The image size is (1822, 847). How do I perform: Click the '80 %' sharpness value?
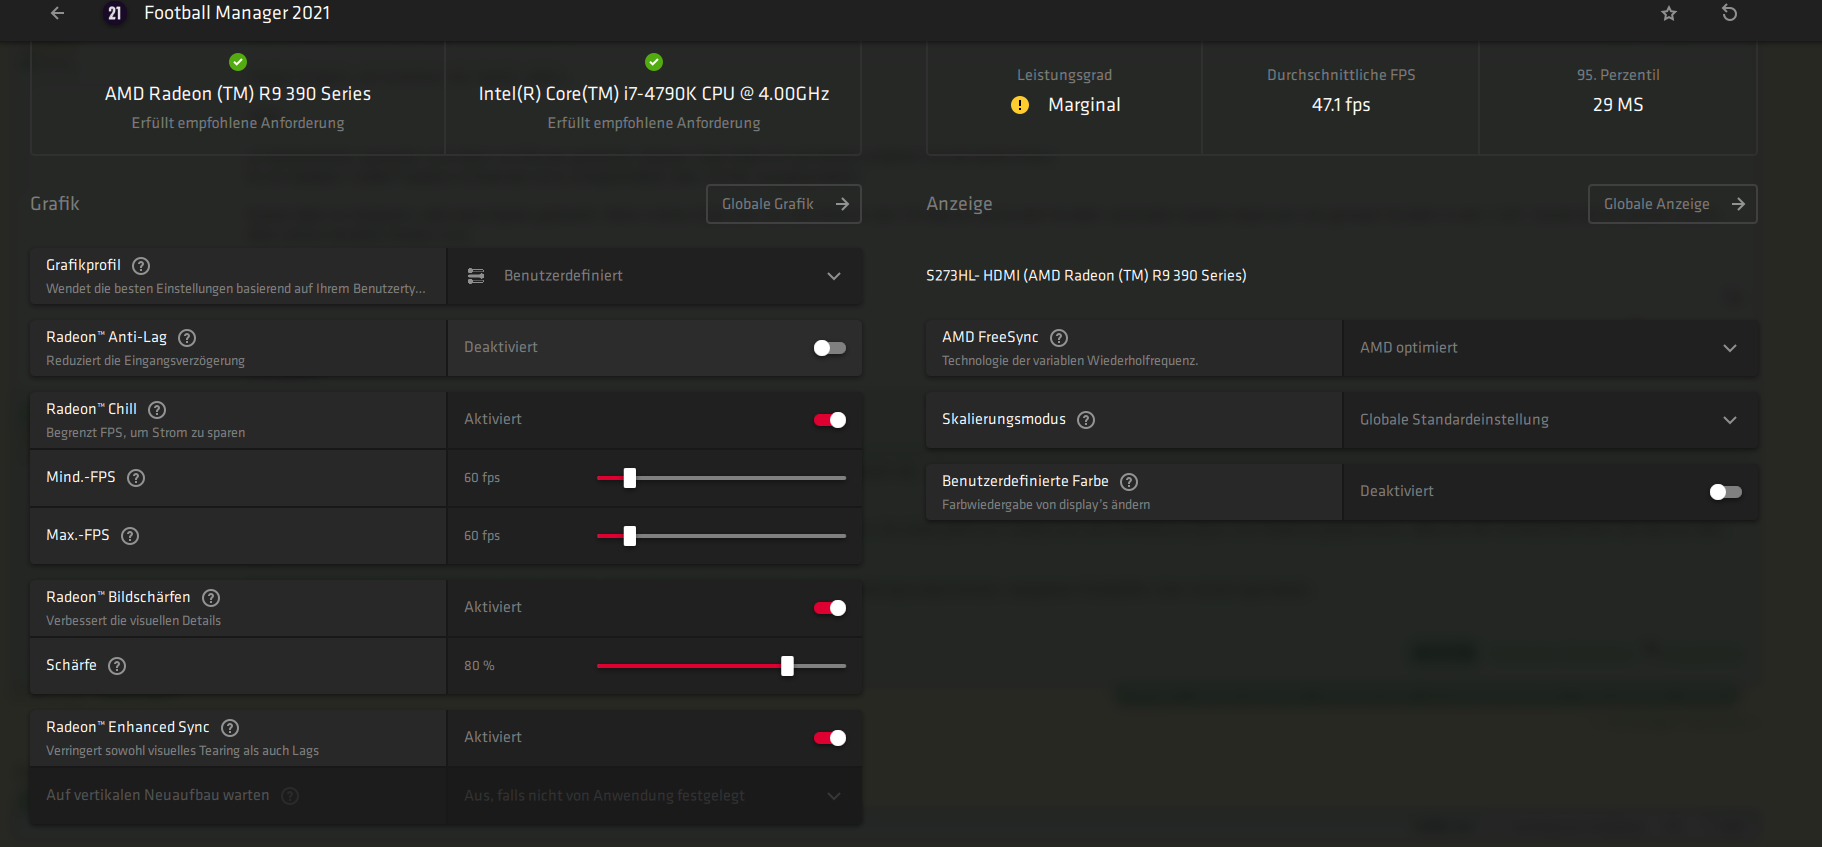pyautogui.click(x=479, y=666)
